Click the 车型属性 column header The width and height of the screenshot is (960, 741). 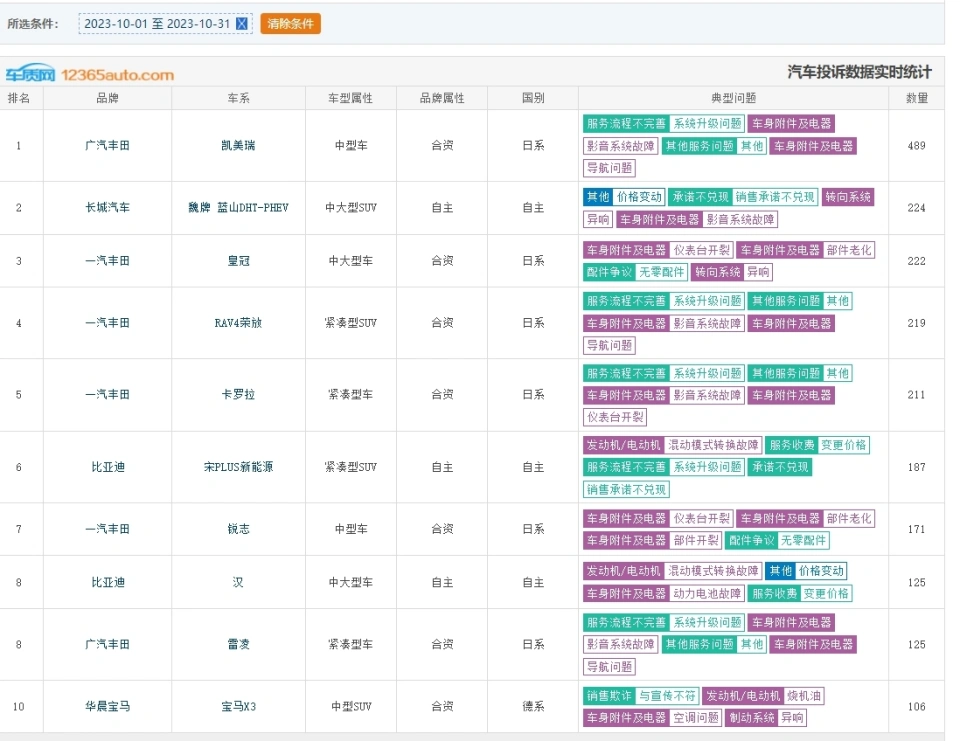click(350, 98)
